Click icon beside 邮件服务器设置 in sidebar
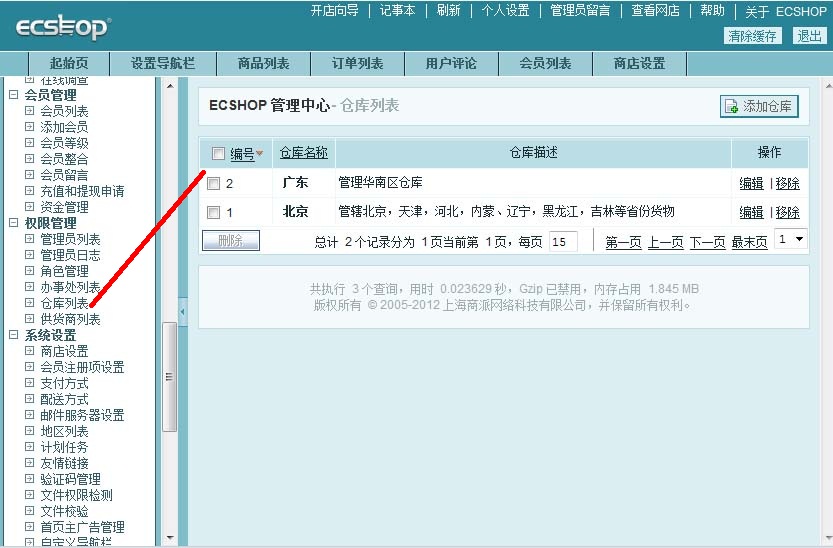The width and height of the screenshot is (833, 548). click(30, 414)
